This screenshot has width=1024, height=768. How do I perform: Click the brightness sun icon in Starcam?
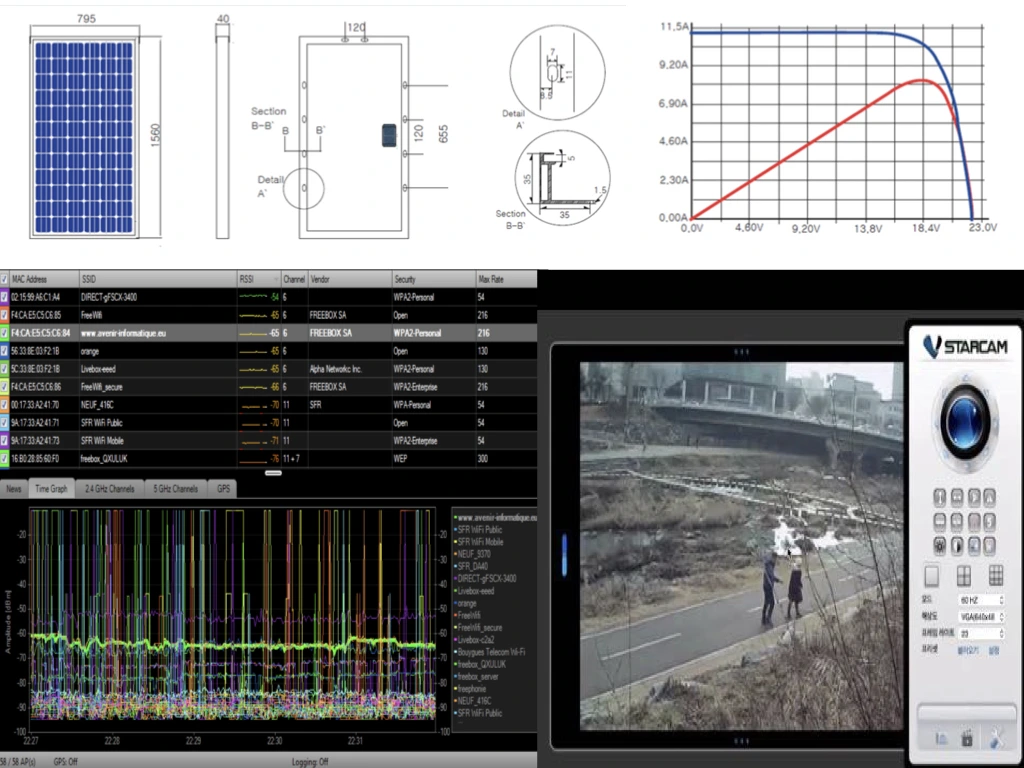[x=940, y=546]
